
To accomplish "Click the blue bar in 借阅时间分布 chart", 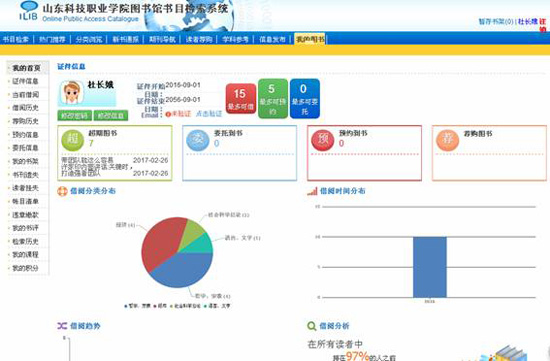I will tap(430, 267).
